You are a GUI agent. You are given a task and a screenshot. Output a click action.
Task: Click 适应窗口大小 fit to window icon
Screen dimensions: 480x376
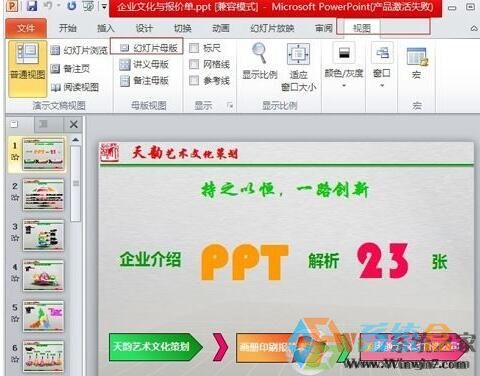[x=299, y=54]
